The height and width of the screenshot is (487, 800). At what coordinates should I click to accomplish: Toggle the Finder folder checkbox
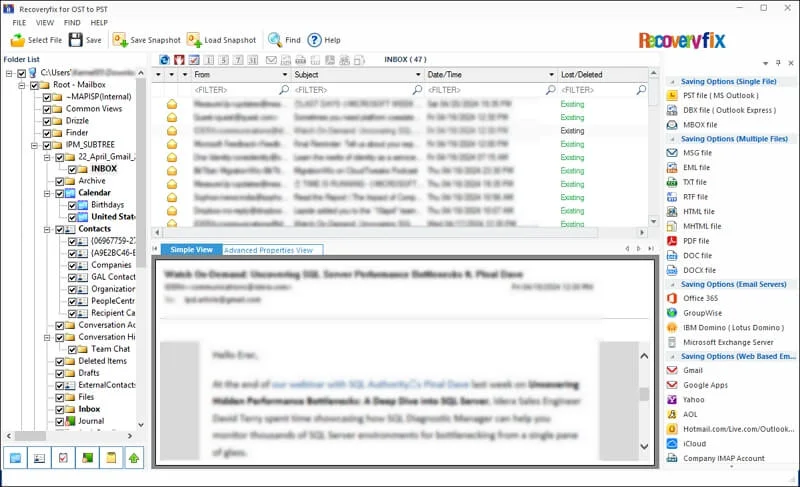click(x=46, y=133)
